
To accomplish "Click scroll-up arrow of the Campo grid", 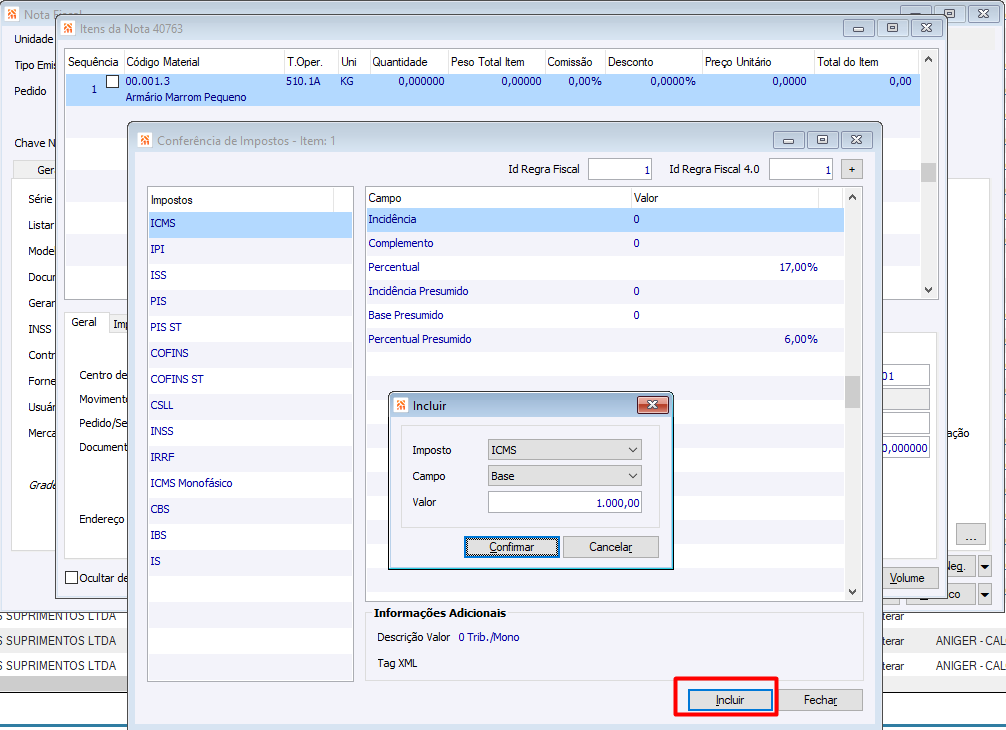I will click(x=852, y=197).
